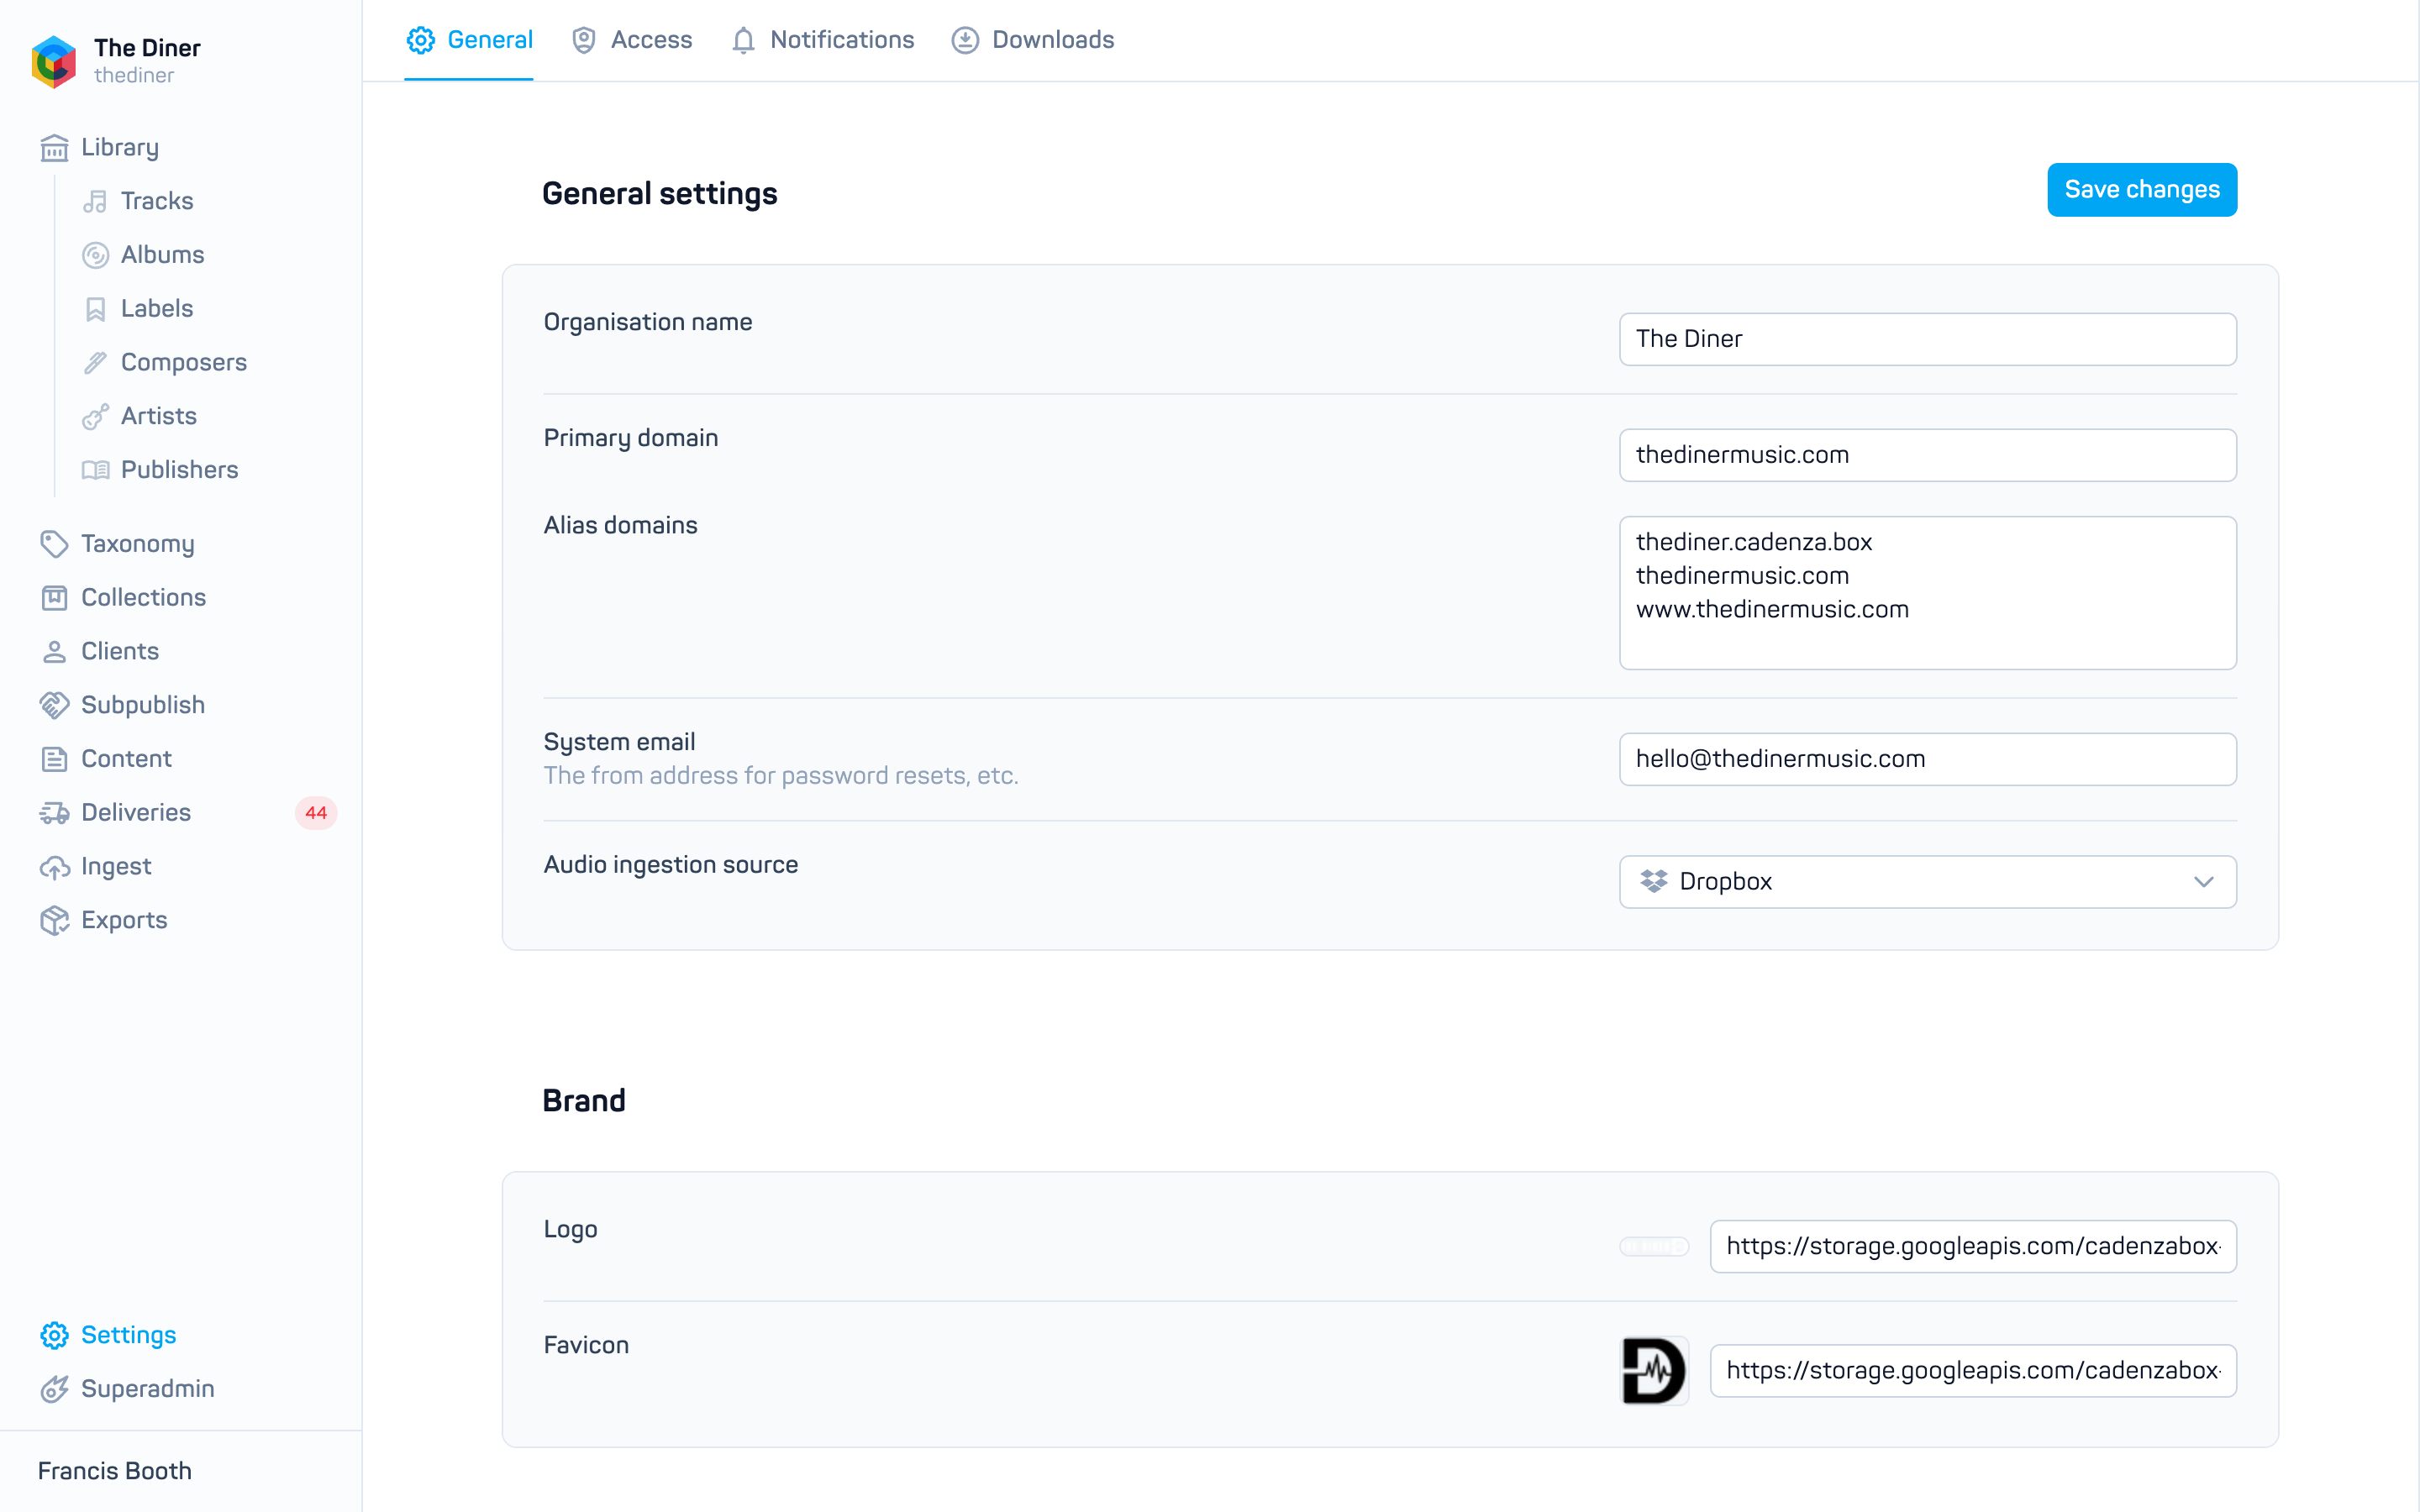The width and height of the screenshot is (2420, 1512).
Task: Click the Subpublish handshake icon
Action: coord(54,705)
